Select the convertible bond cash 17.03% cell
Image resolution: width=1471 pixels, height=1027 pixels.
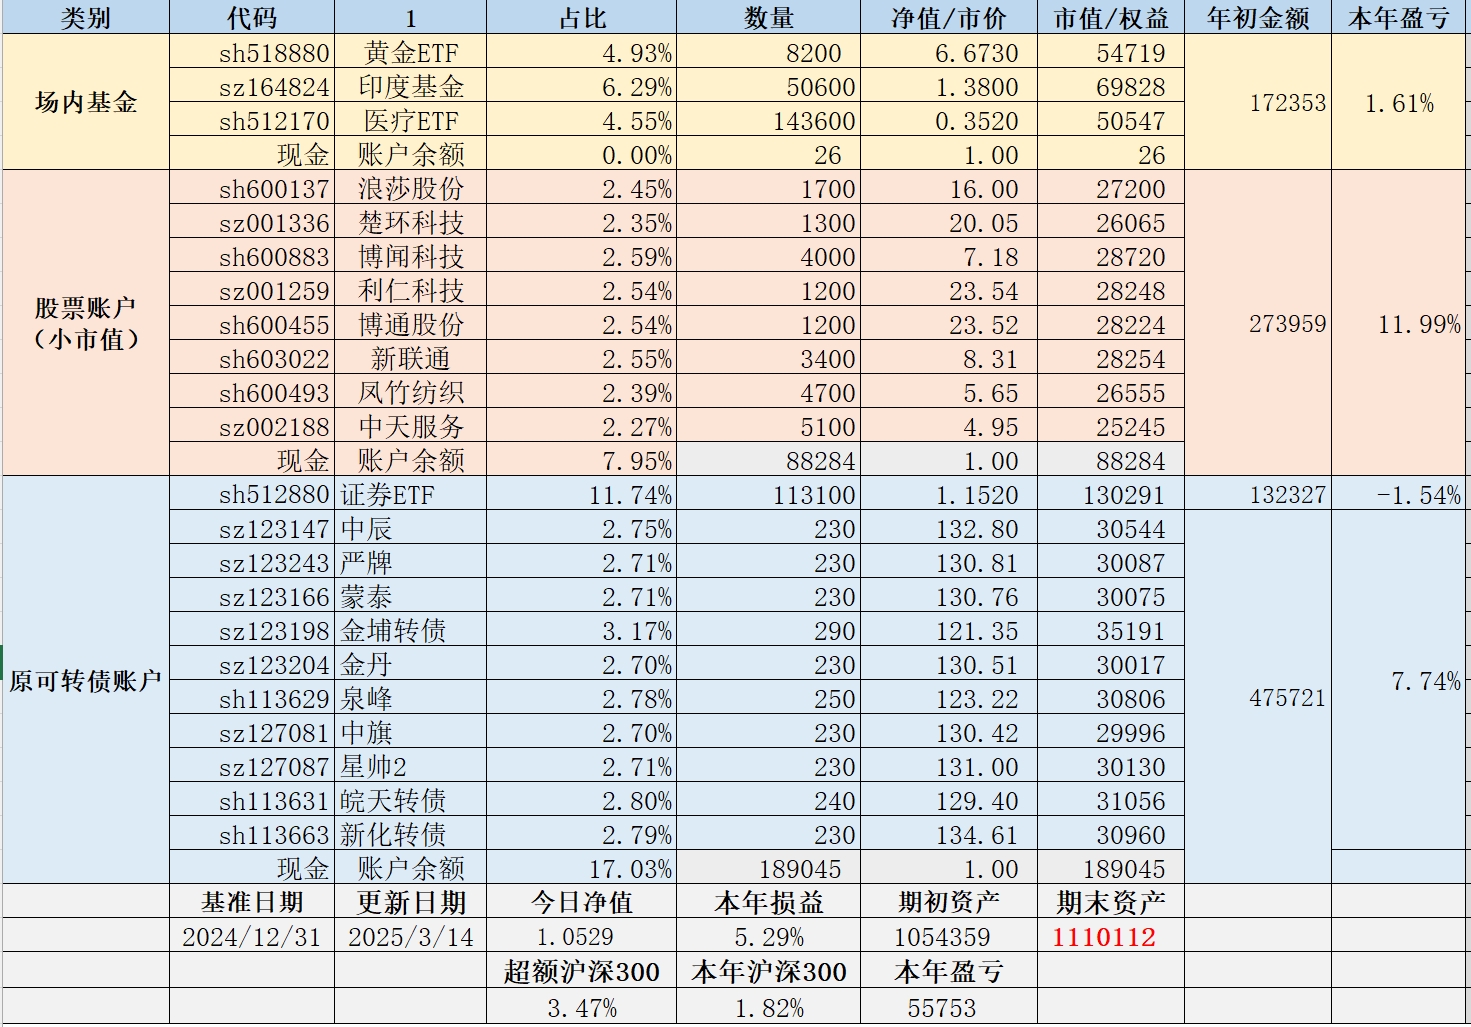click(582, 869)
